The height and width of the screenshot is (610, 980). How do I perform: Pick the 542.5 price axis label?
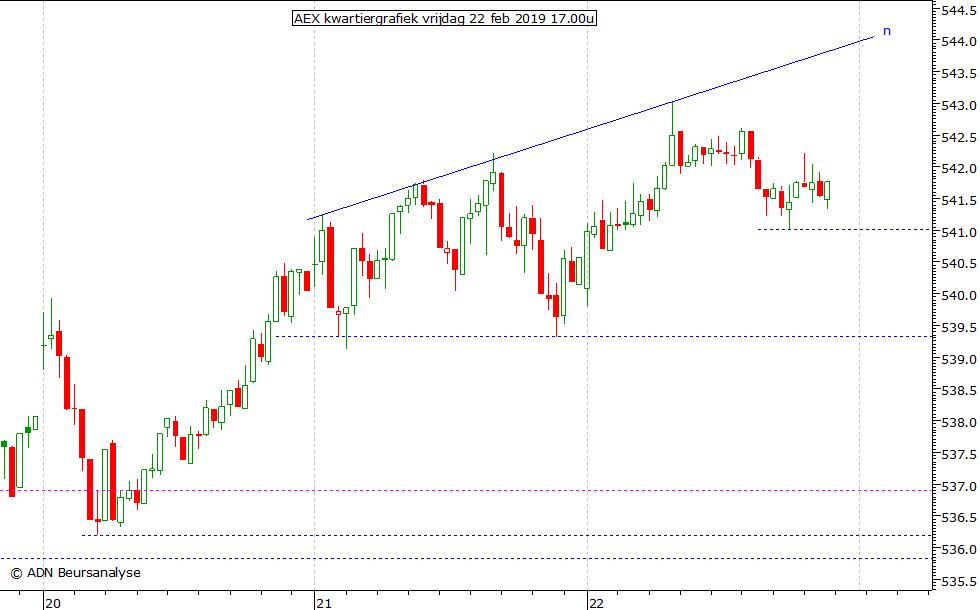959,138
